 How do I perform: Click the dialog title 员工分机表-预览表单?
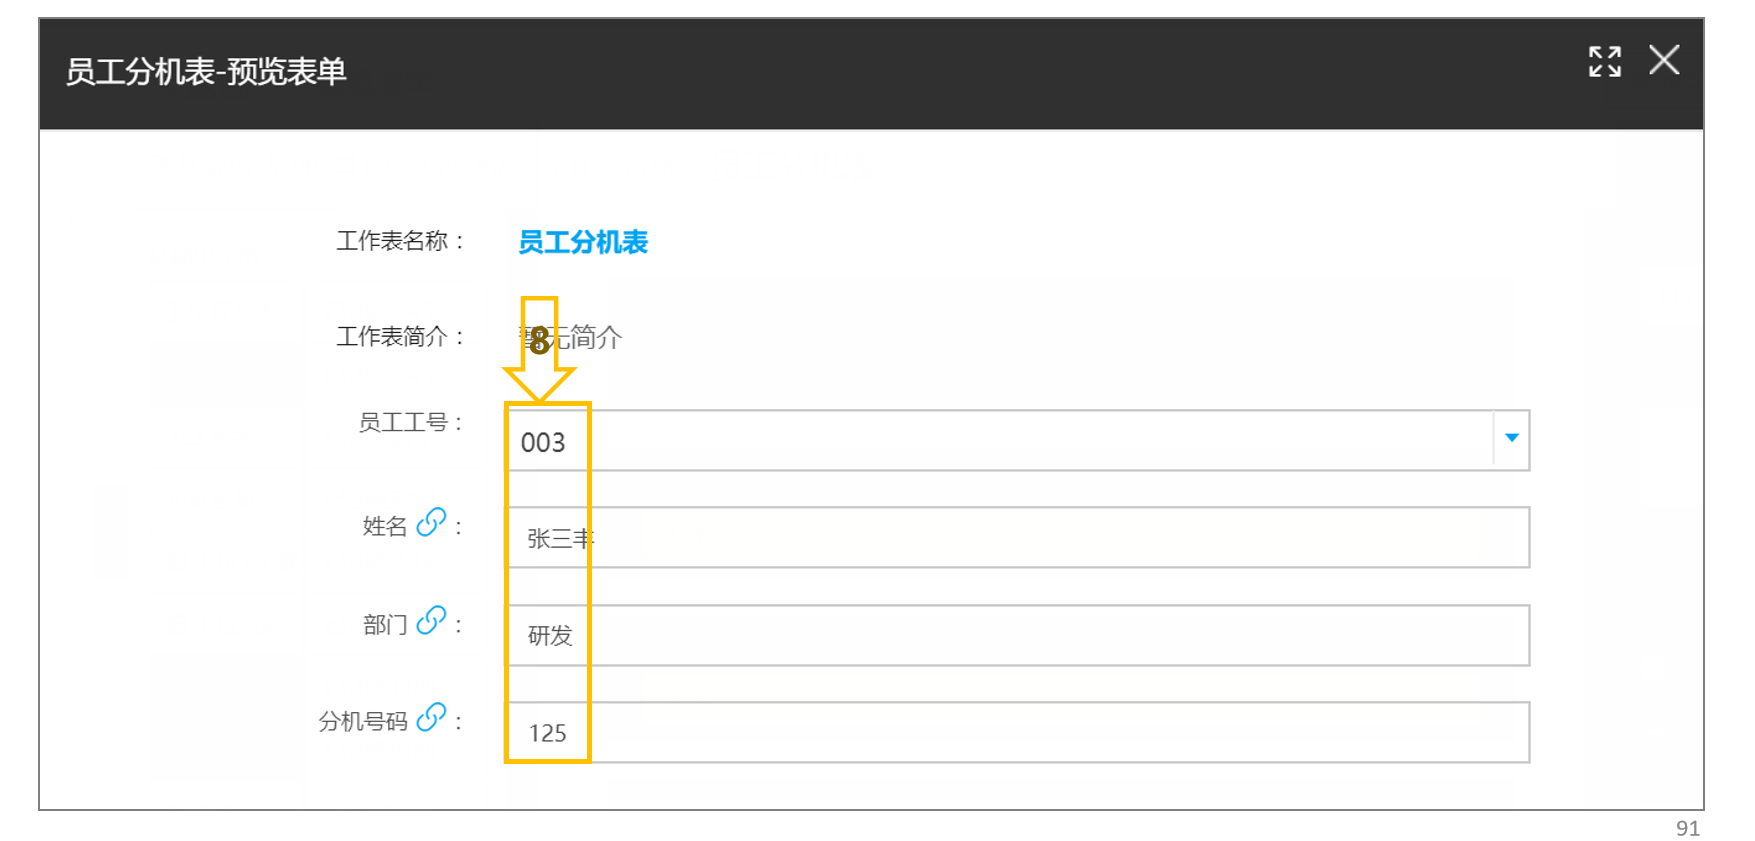click(206, 72)
